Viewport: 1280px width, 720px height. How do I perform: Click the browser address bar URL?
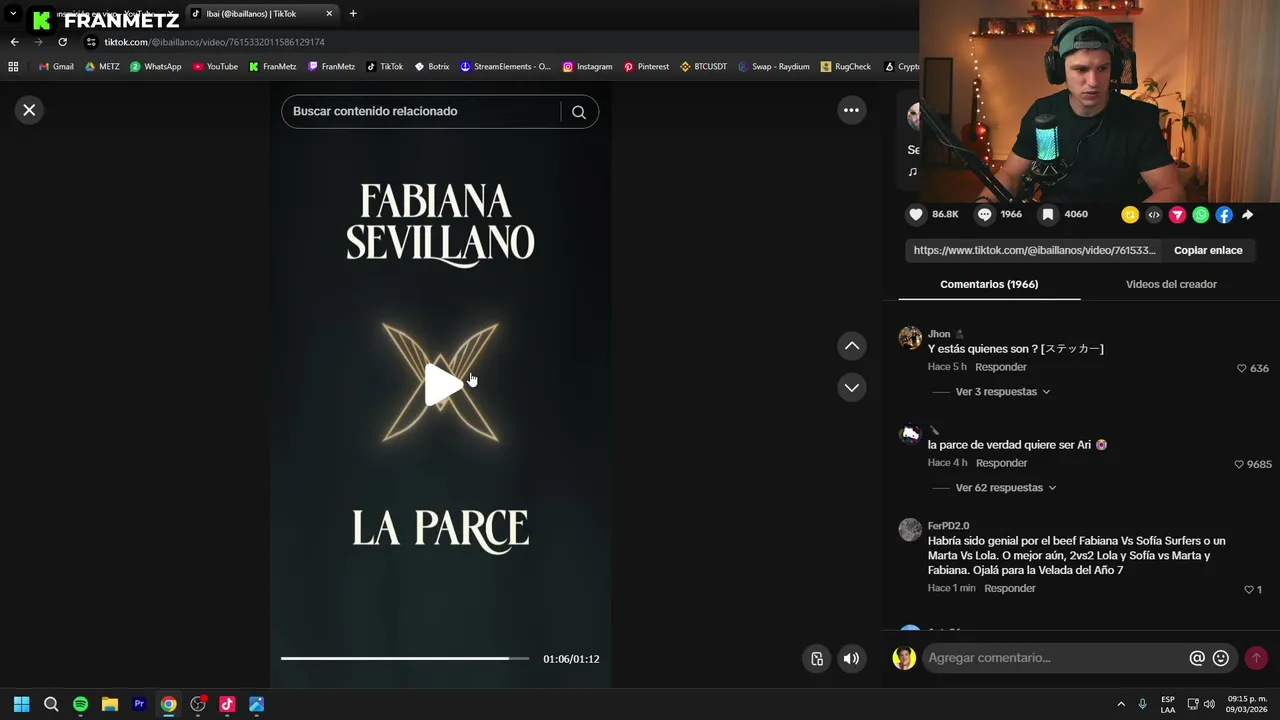click(214, 42)
